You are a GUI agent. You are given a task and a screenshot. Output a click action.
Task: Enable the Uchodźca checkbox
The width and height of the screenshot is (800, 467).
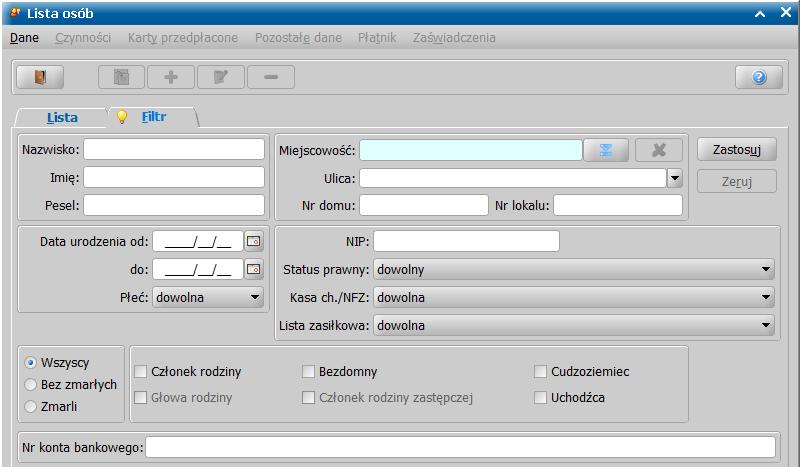tap(540, 397)
